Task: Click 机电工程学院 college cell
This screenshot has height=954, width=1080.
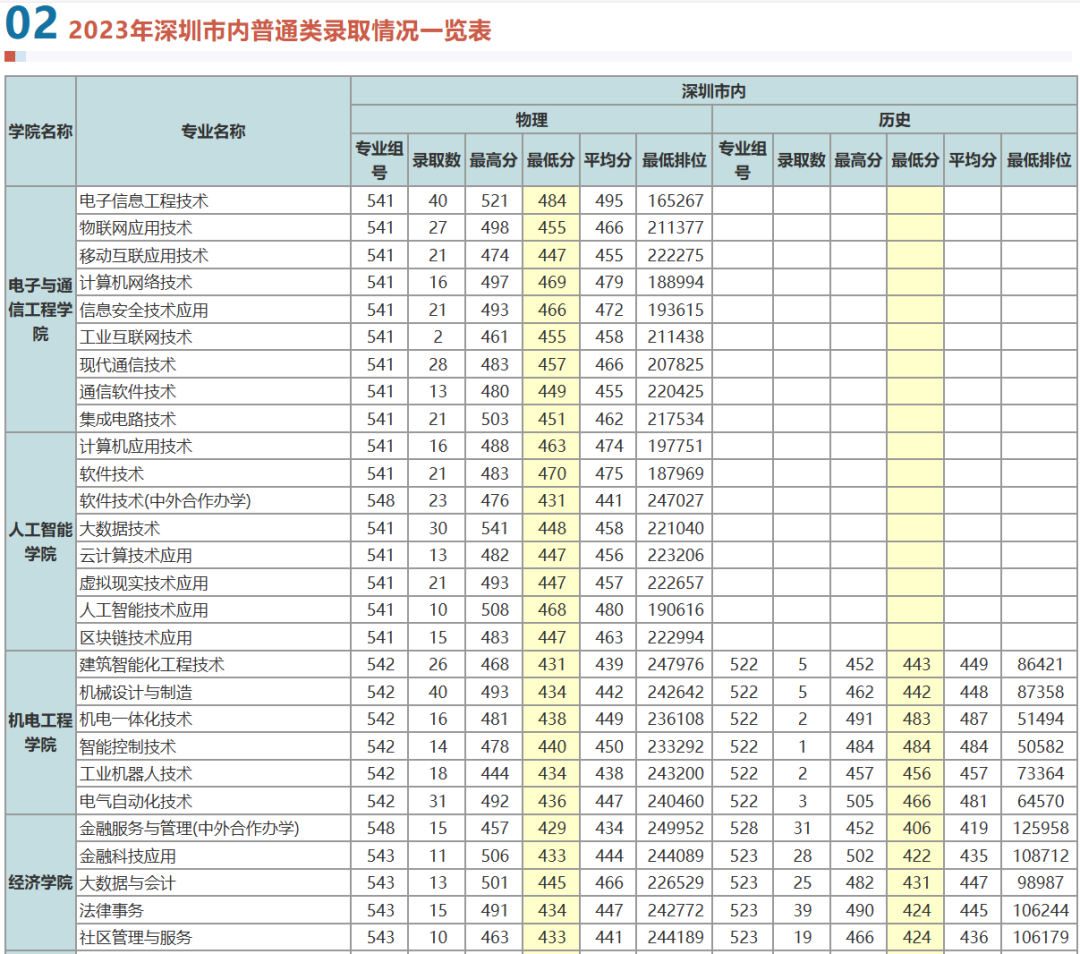Action: point(41,732)
